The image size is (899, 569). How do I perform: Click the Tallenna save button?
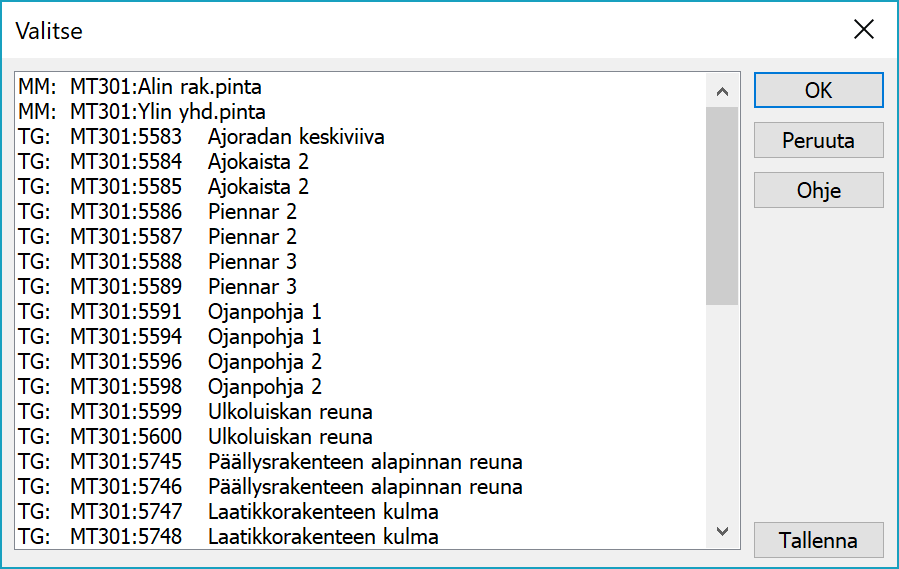pos(818,540)
